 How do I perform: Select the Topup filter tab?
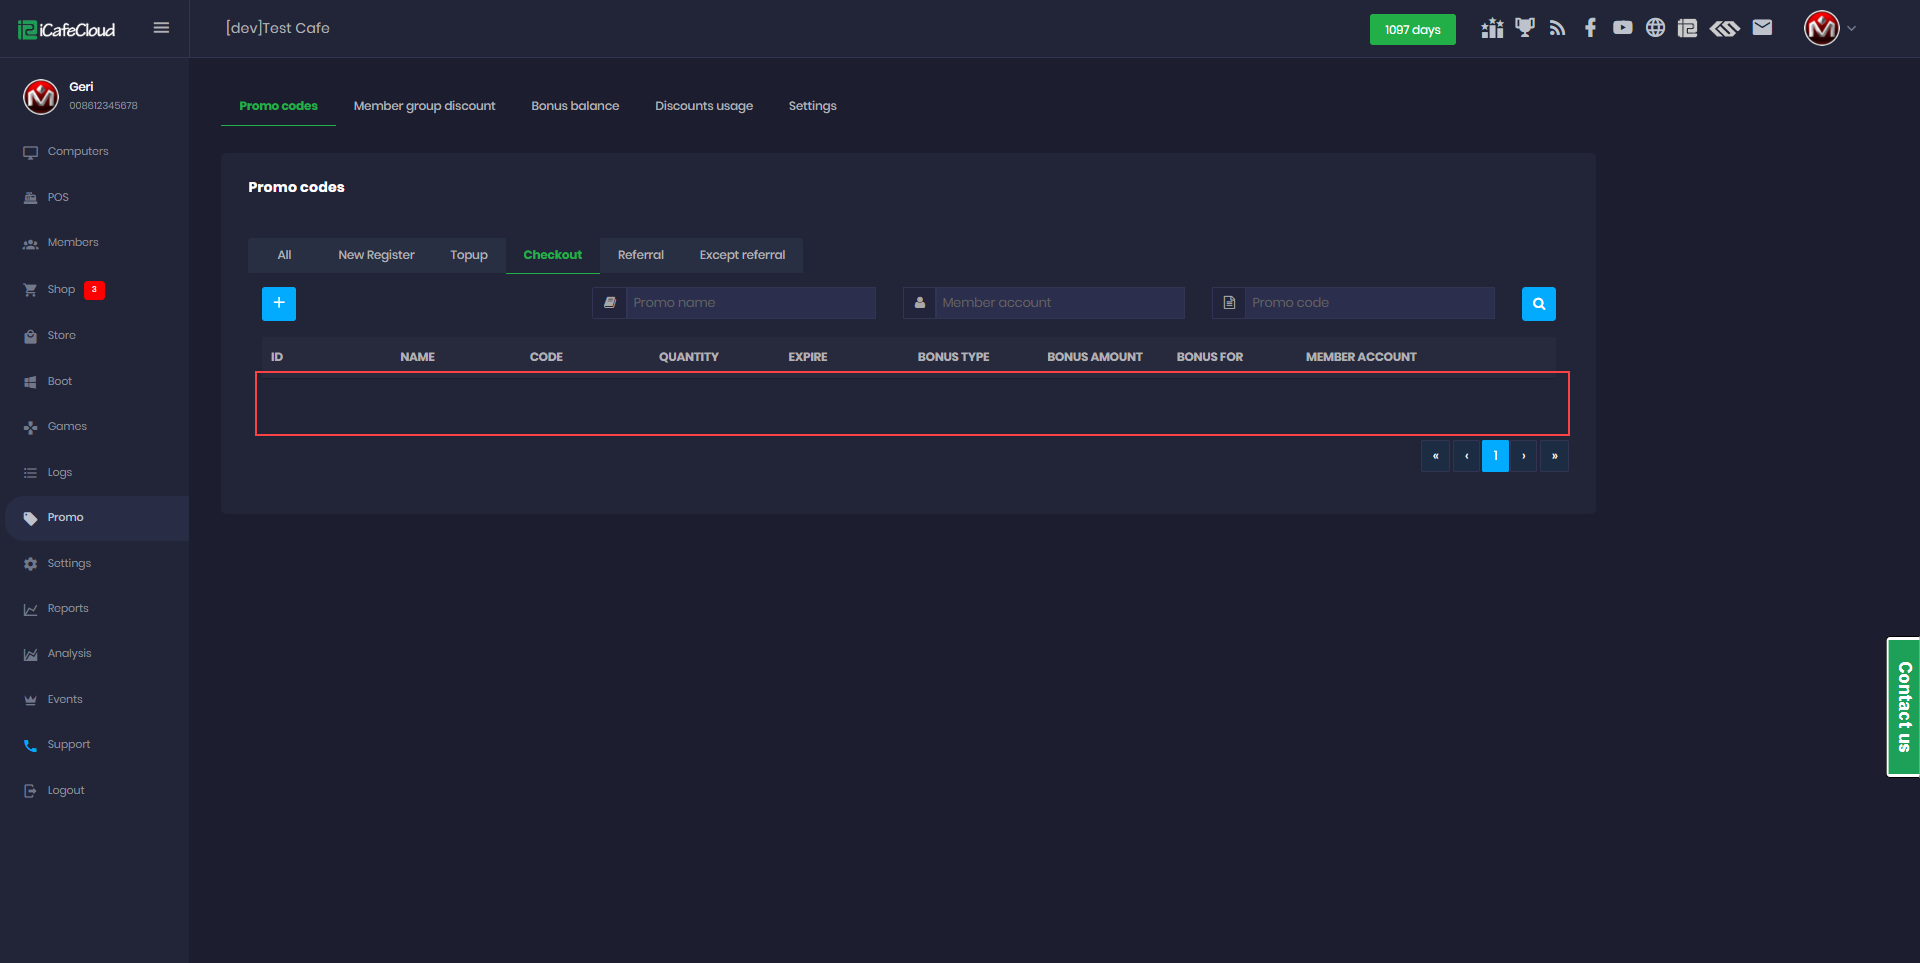point(468,255)
